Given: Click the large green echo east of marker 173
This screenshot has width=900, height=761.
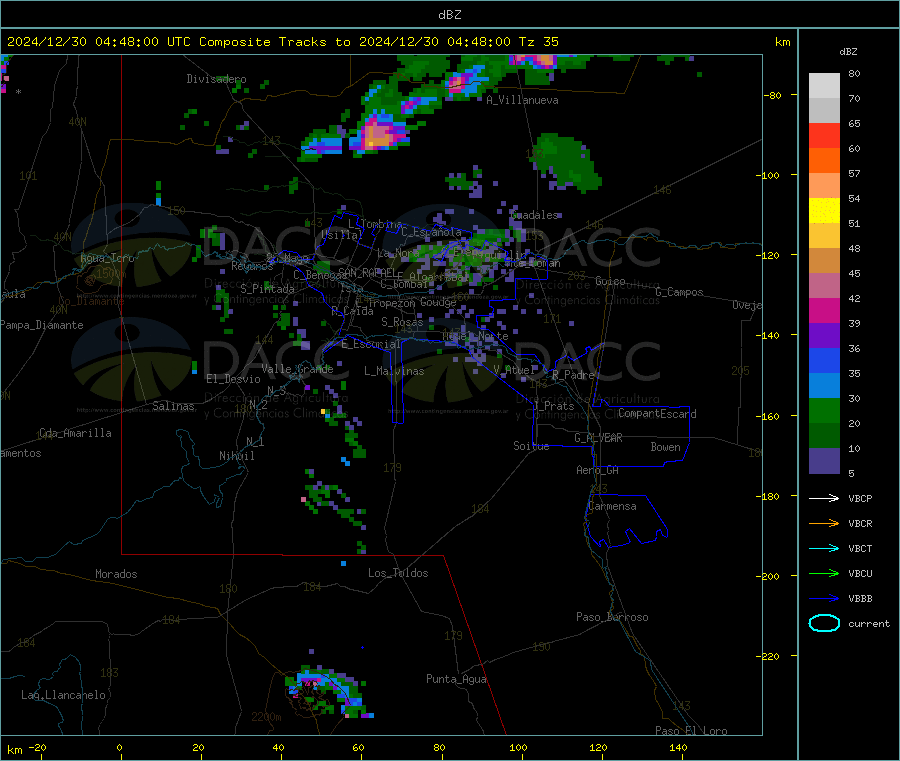Looking at the screenshot, I should click(x=568, y=162).
